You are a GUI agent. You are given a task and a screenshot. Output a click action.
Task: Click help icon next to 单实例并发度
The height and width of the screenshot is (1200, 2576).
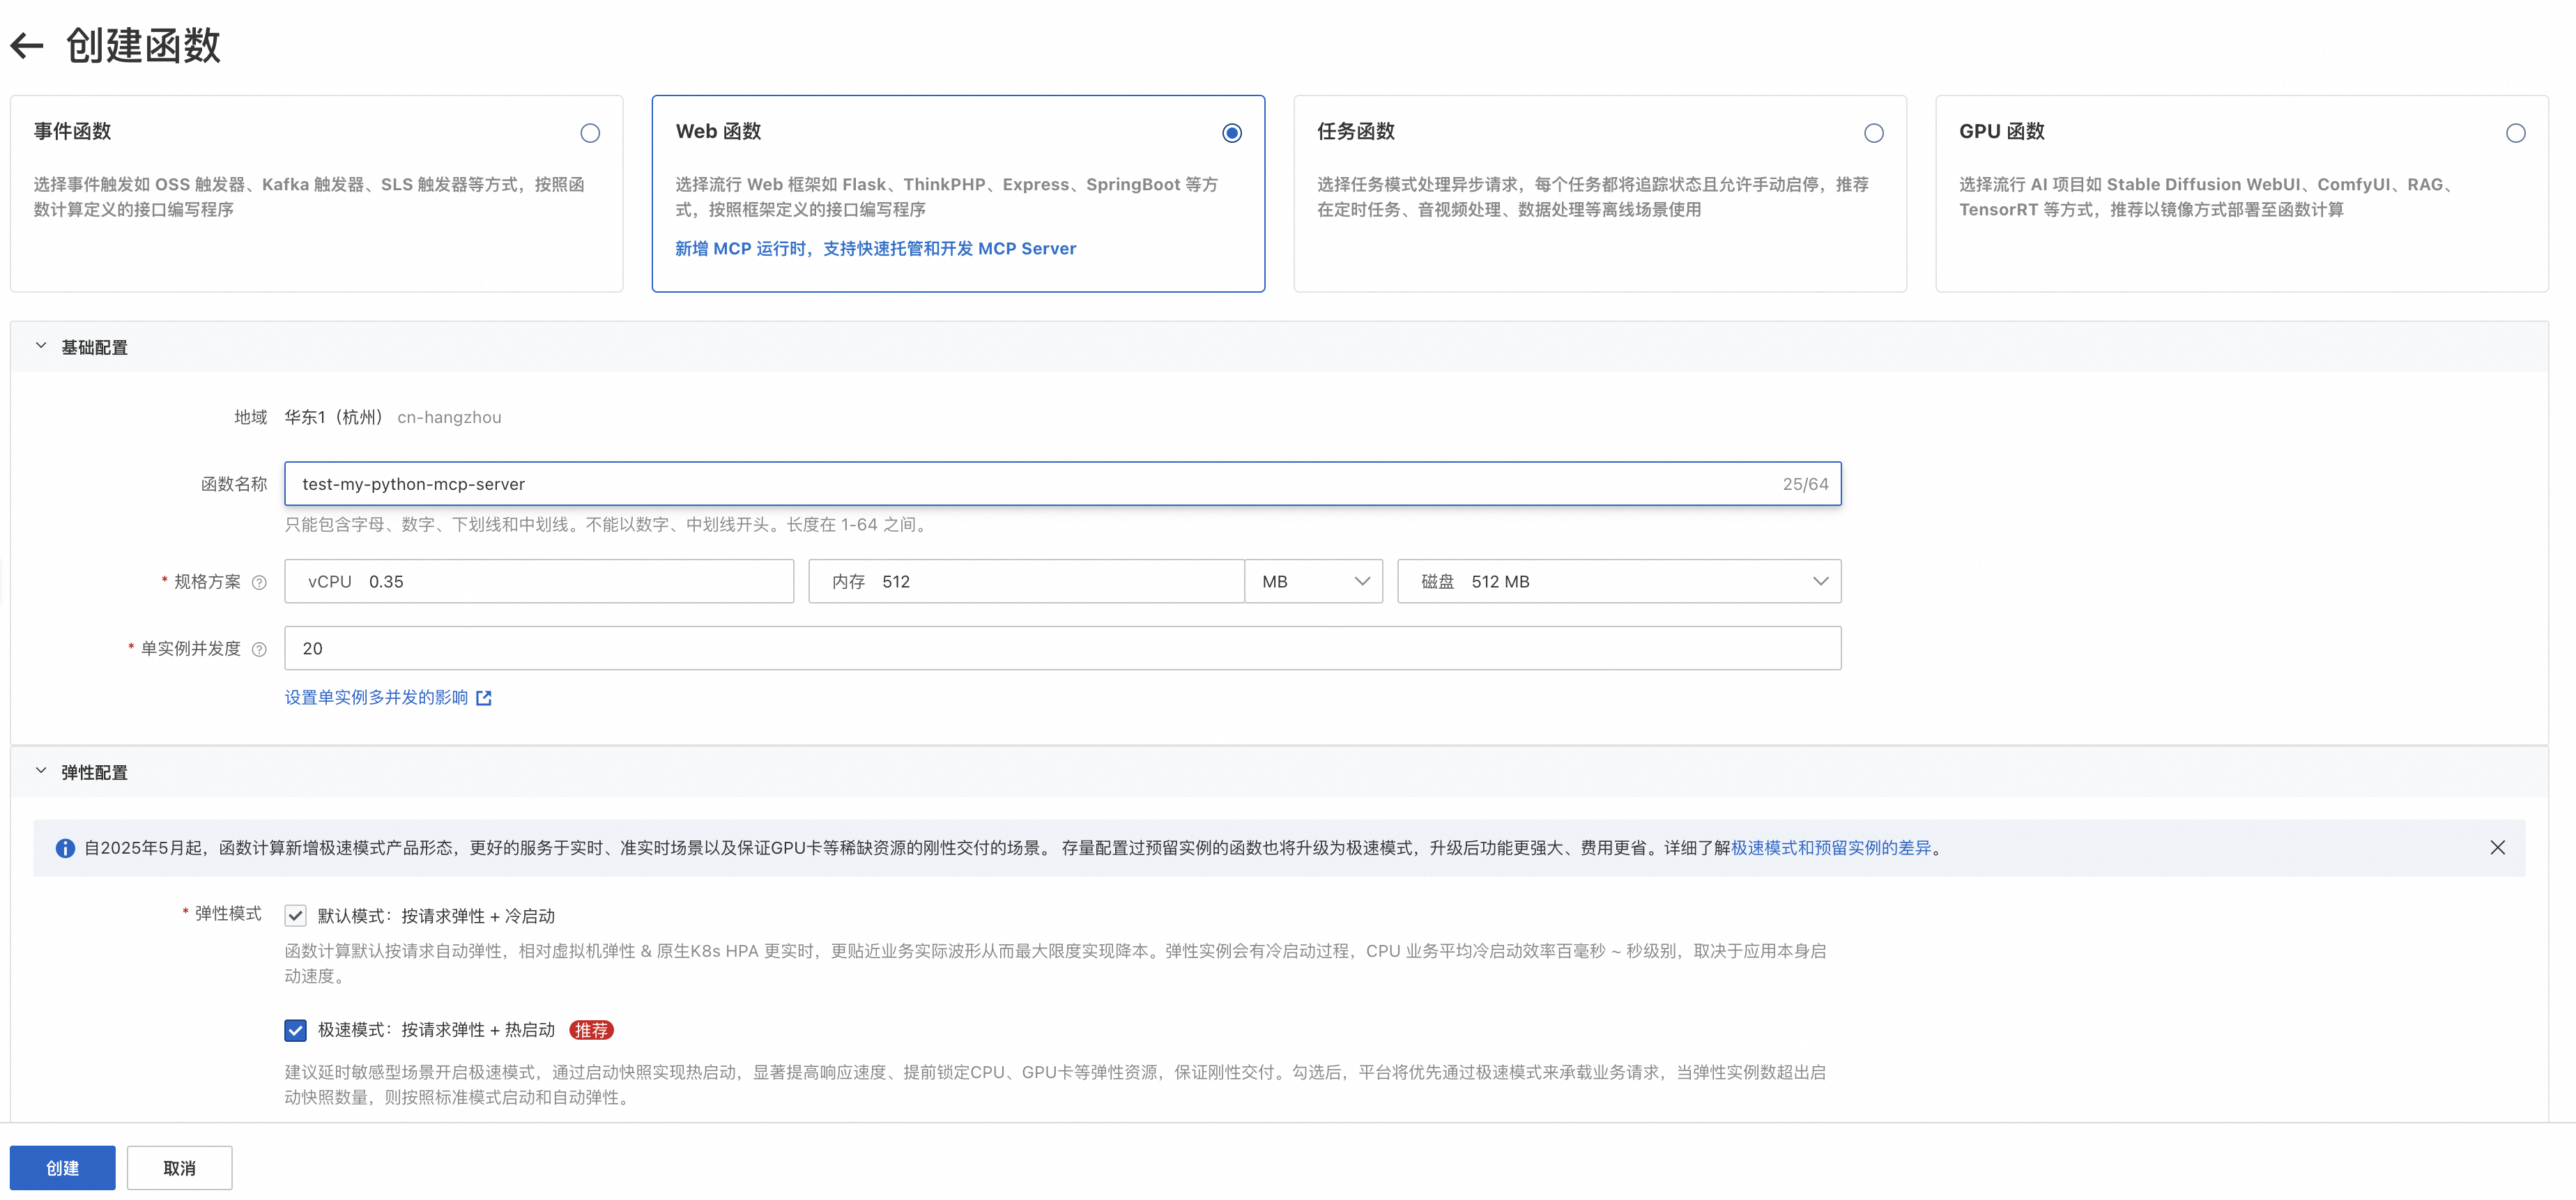tap(259, 650)
